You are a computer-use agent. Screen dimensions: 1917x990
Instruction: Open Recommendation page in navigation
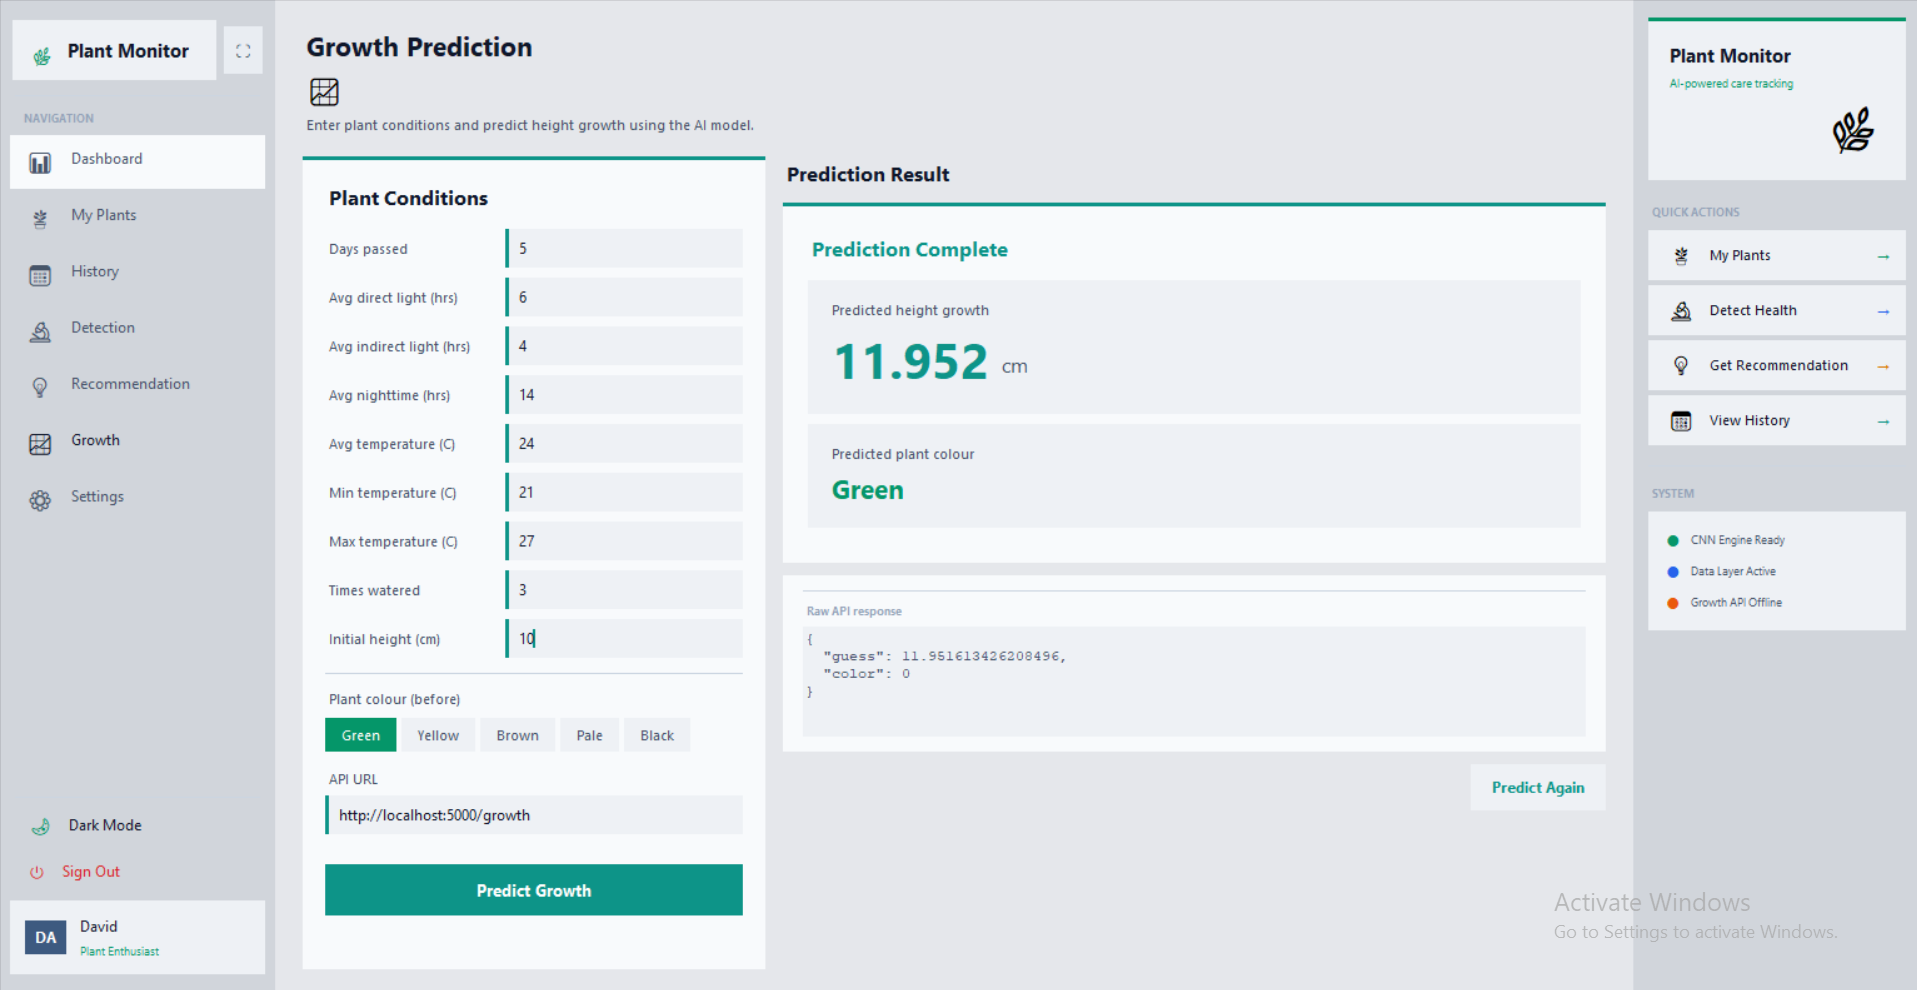pos(137,385)
